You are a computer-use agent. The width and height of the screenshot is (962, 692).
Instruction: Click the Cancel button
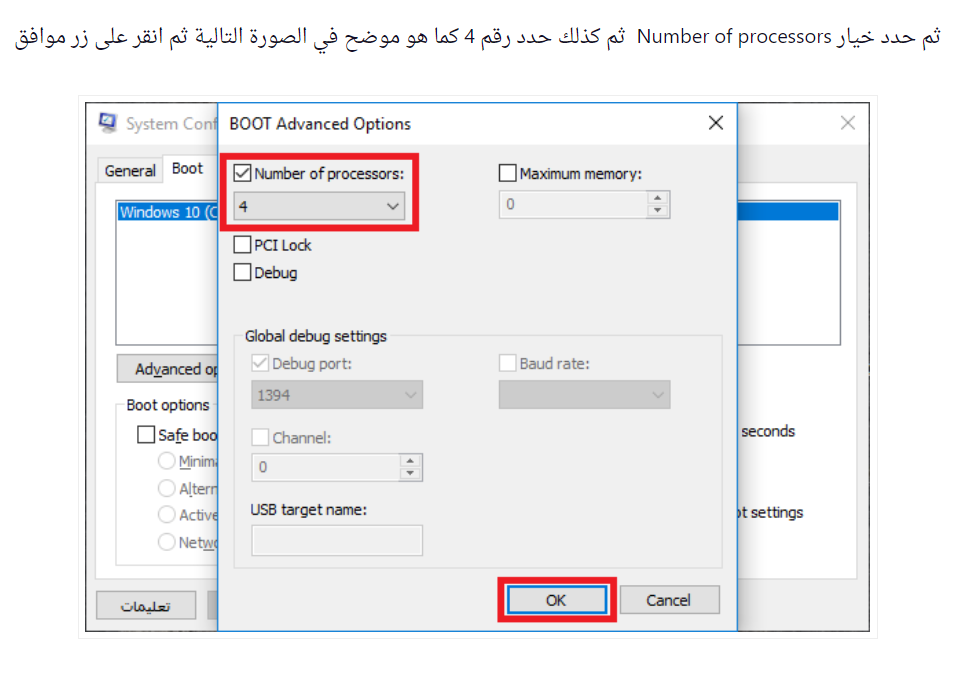668,600
